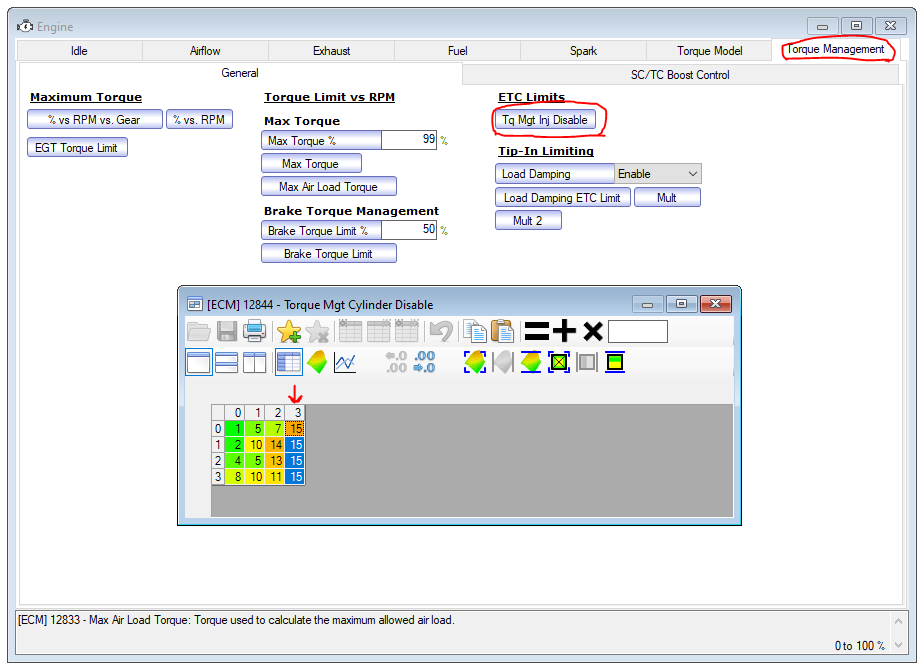Click the decrease decimal places icon
Image resolution: width=922 pixels, height=671 pixels.
[x=396, y=362]
